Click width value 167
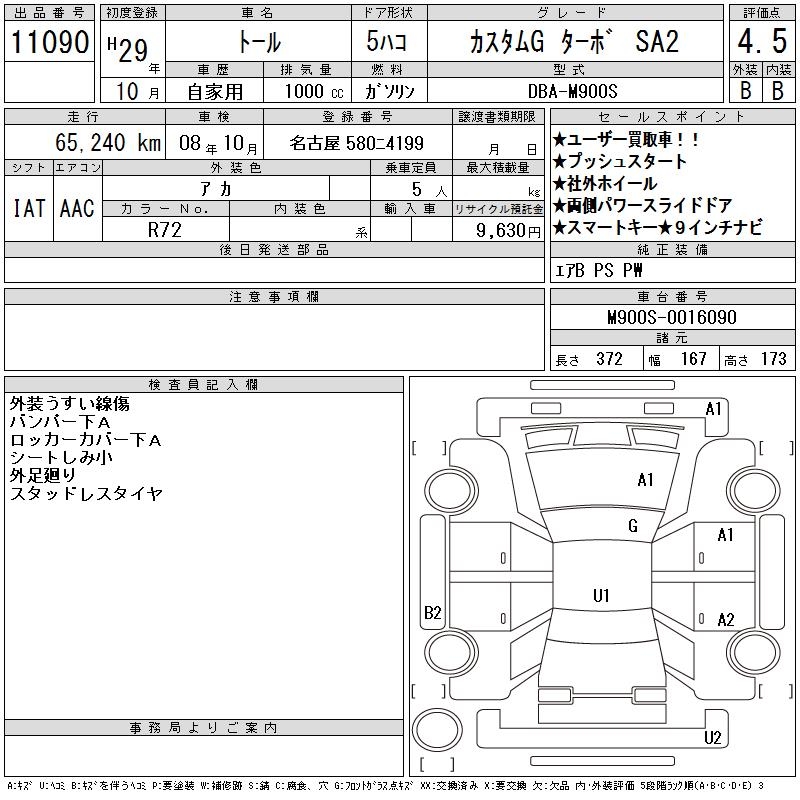 [693, 359]
